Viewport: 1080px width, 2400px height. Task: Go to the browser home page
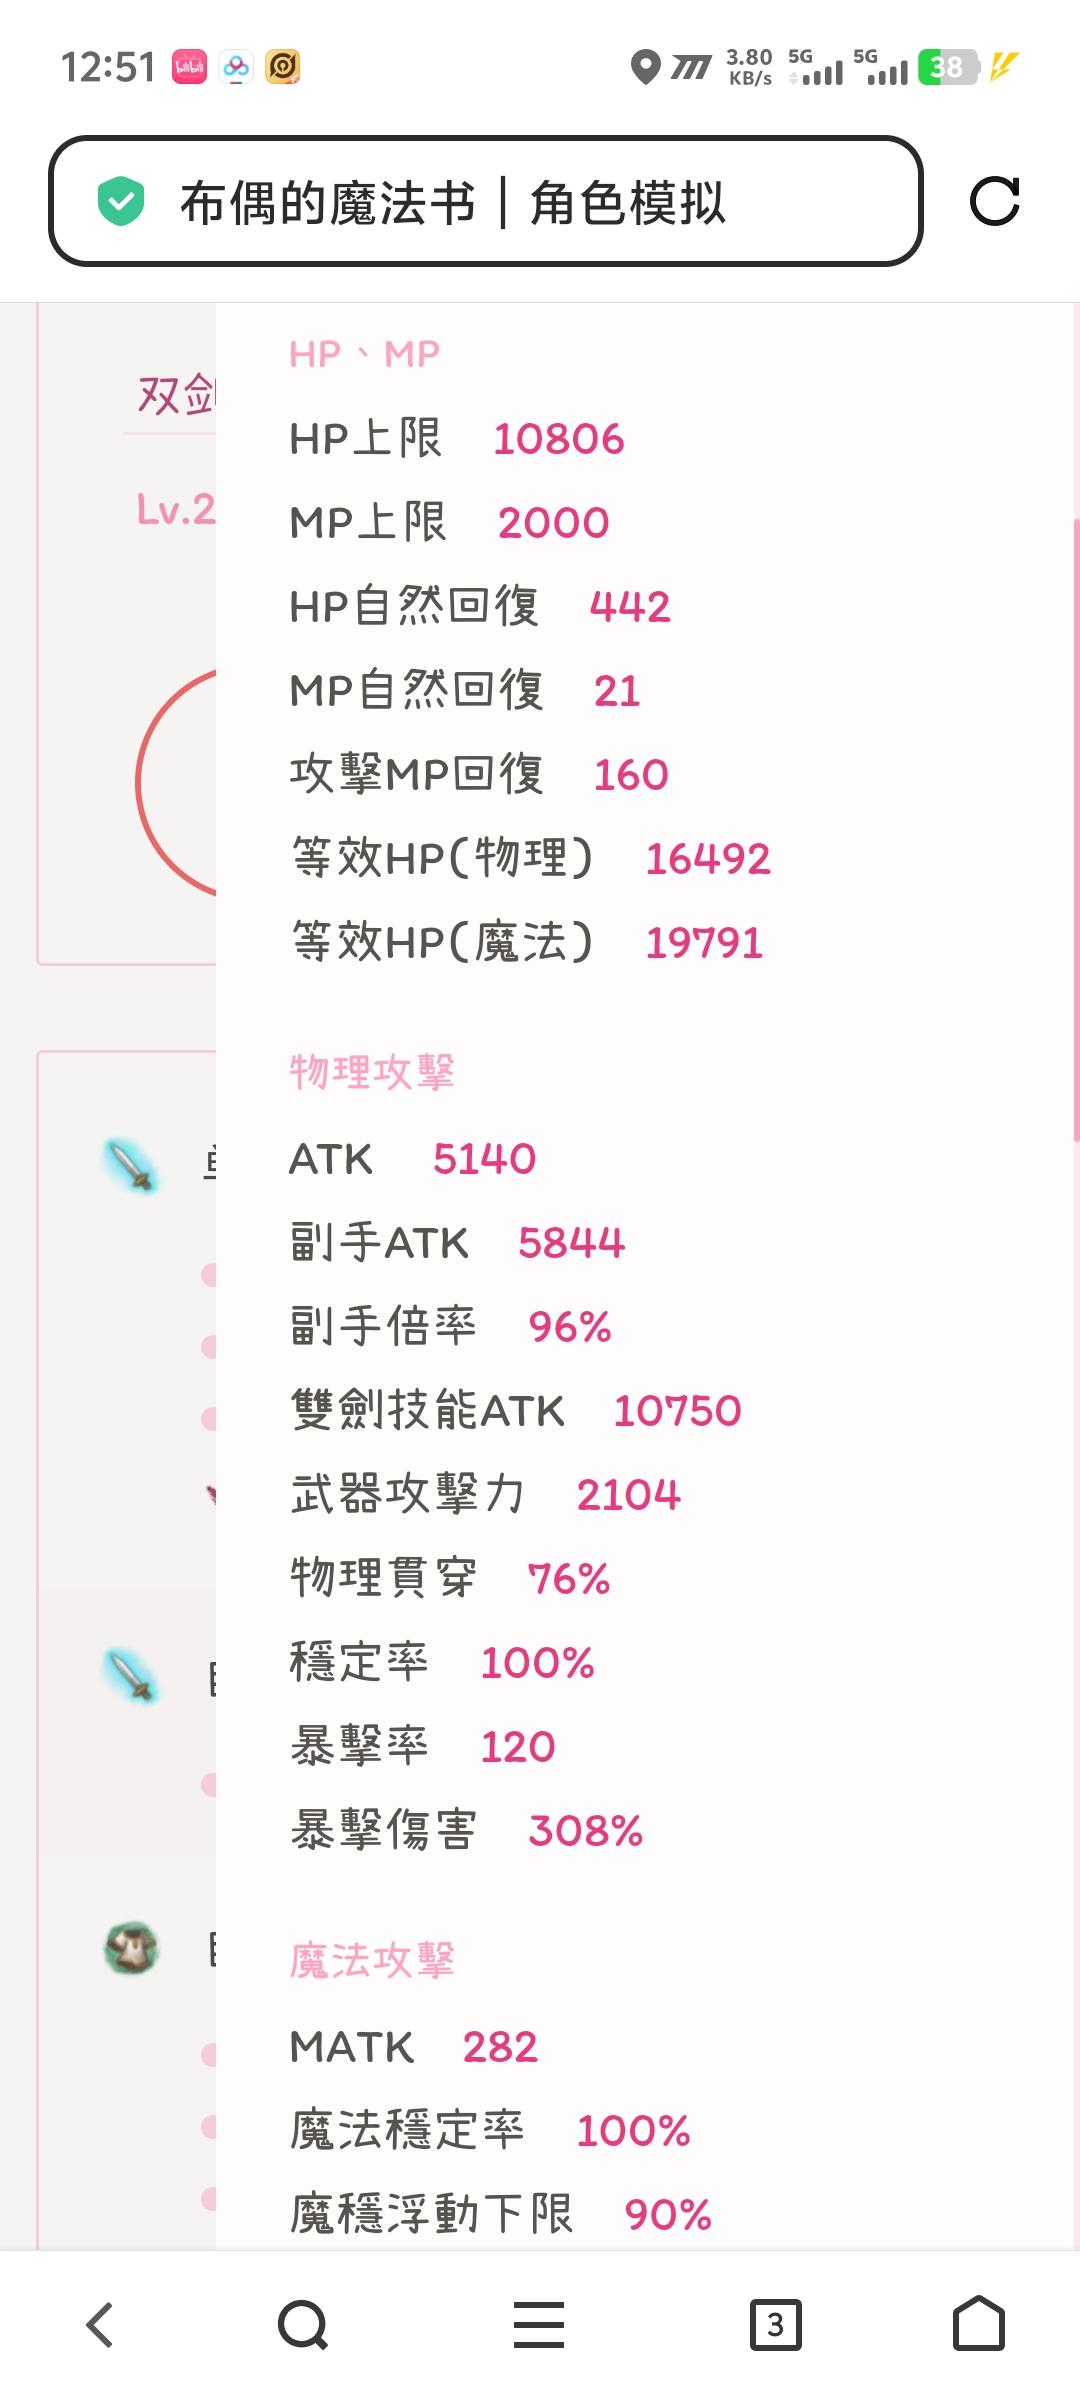click(x=979, y=2323)
